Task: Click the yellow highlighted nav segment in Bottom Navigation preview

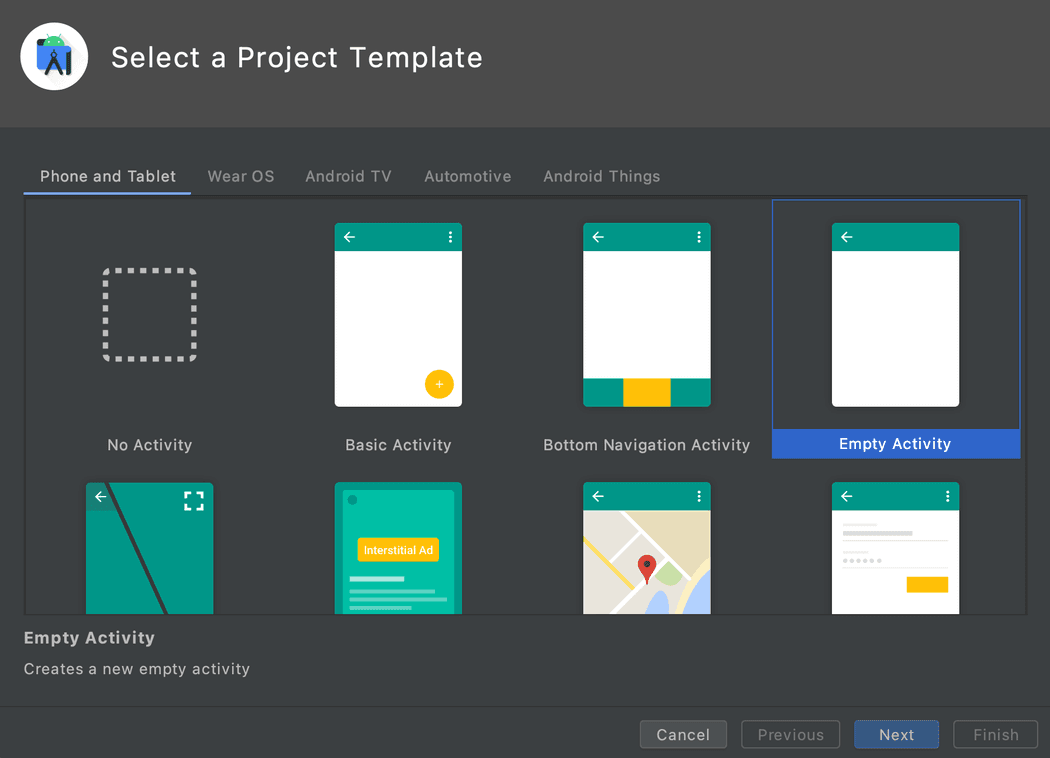Action: pyautogui.click(x=646, y=393)
